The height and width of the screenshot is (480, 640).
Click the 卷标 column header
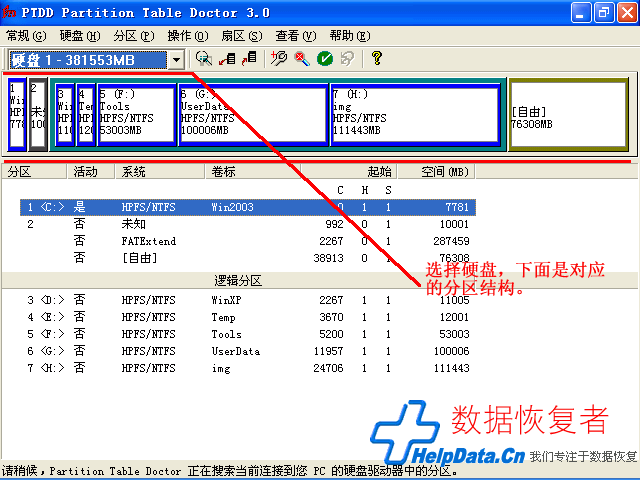coord(252,172)
